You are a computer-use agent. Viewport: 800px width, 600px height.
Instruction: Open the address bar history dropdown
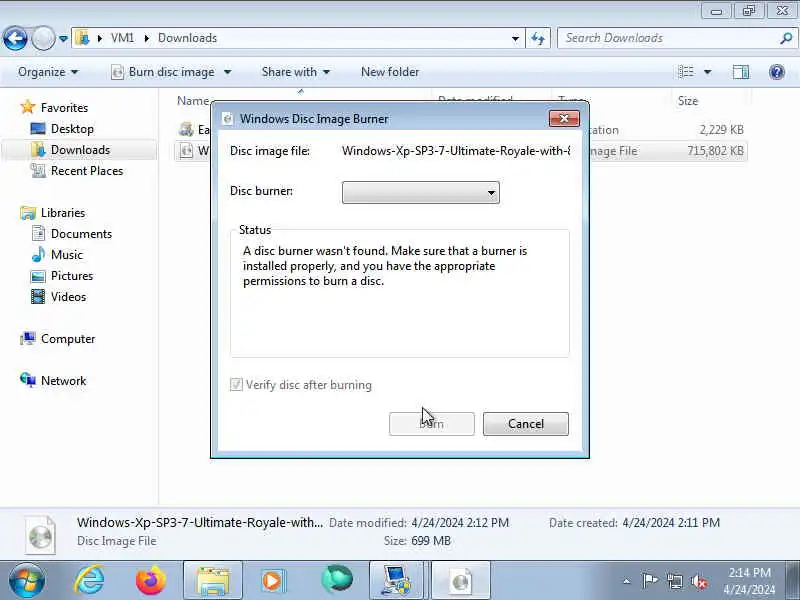(x=515, y=38)
